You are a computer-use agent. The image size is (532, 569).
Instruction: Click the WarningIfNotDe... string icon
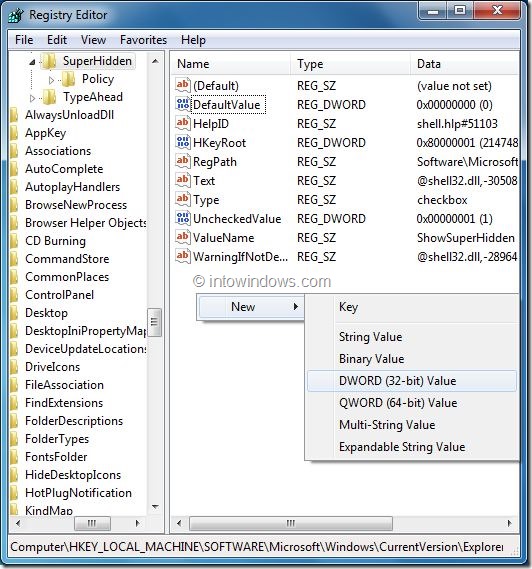coord(183,256)
